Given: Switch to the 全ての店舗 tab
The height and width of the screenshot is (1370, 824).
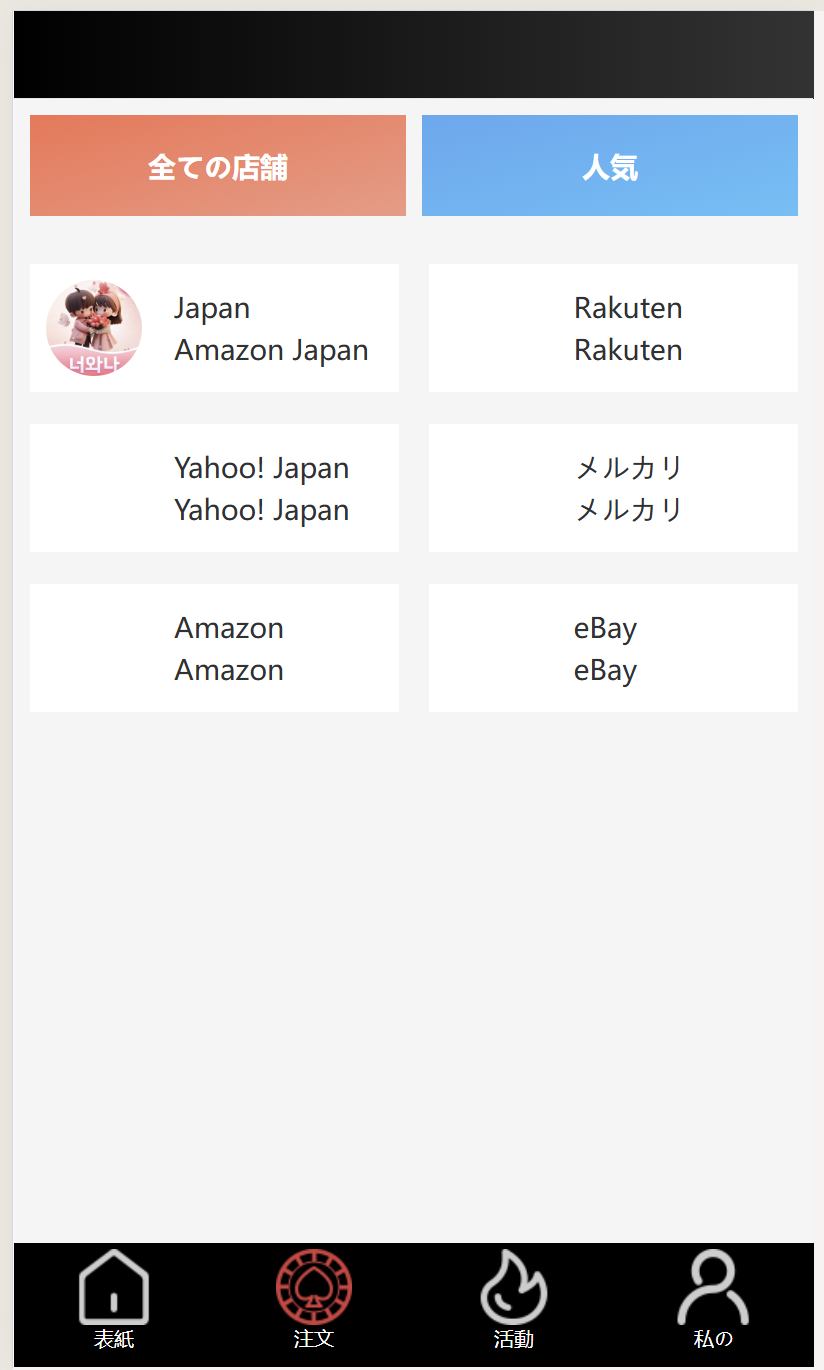Looking at the screenshot, I should (218, 166).
